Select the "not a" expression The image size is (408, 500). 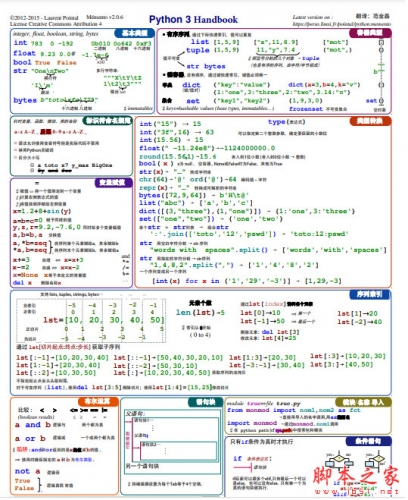pos(28,471)
